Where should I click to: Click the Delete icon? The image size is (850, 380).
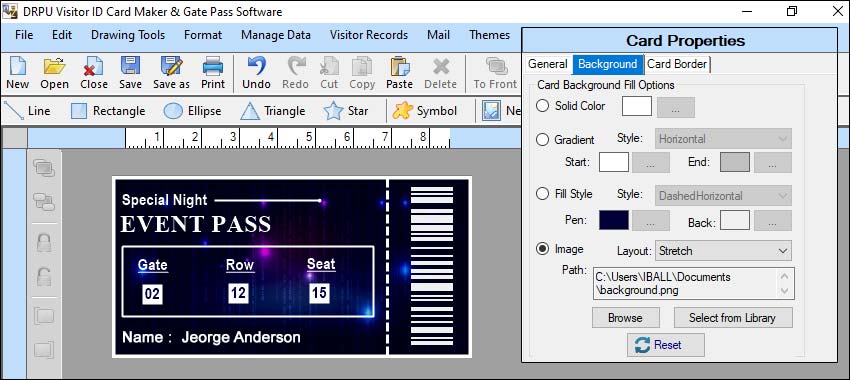click(440, 73)
